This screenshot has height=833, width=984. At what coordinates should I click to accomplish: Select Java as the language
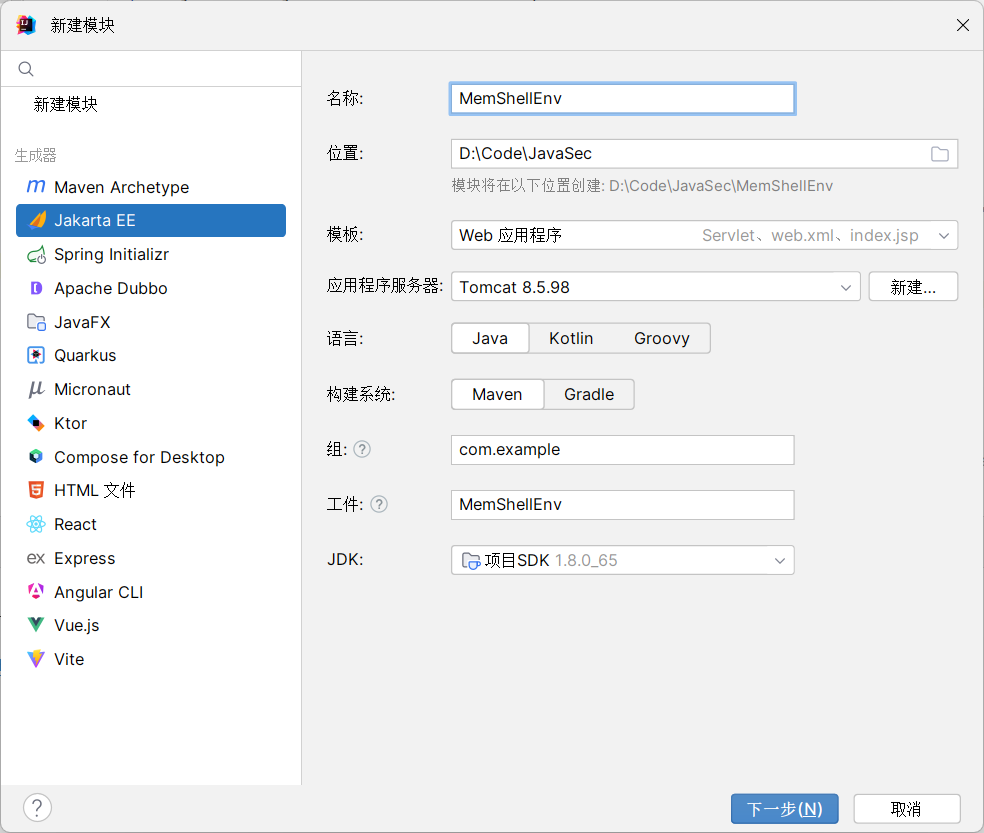click(490, 338)
